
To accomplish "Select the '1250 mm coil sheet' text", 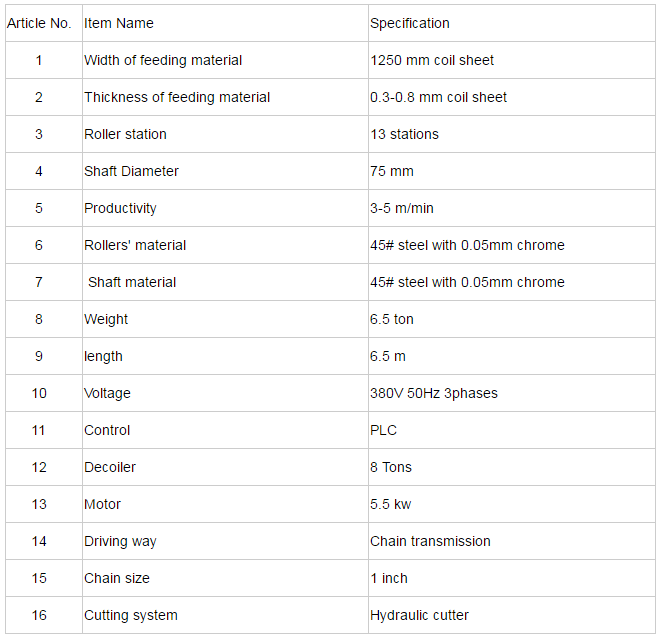I will 432,60.
